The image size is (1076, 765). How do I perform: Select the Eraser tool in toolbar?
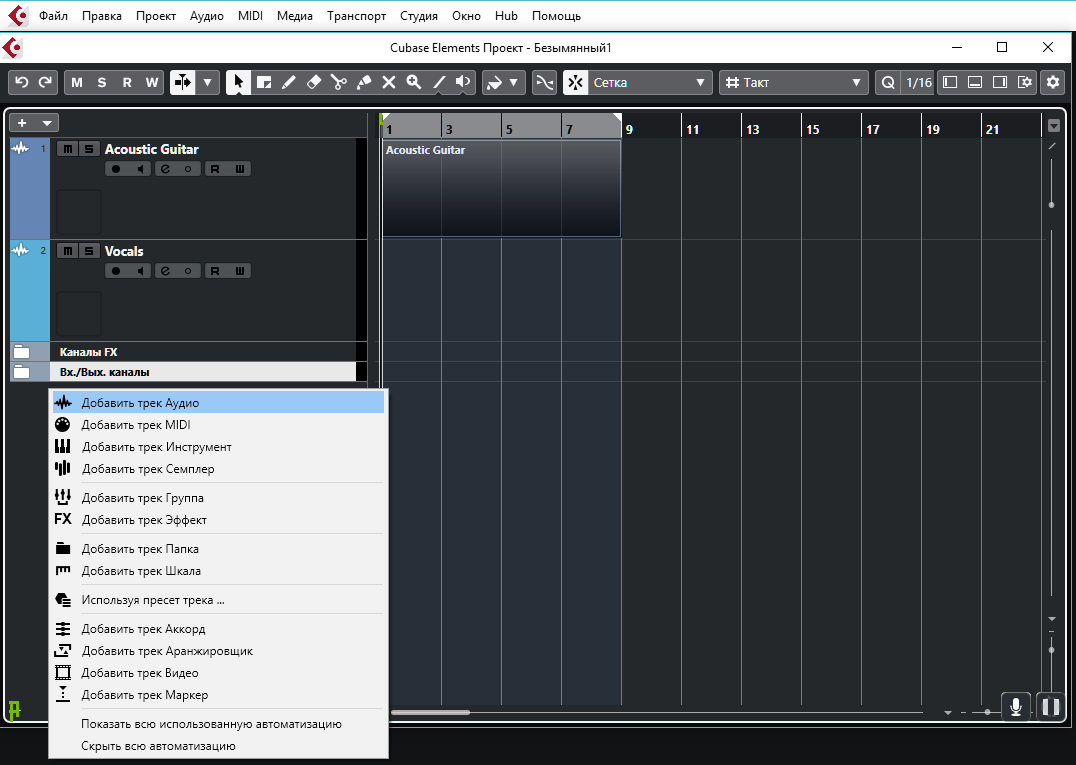(x=313, y=83)
